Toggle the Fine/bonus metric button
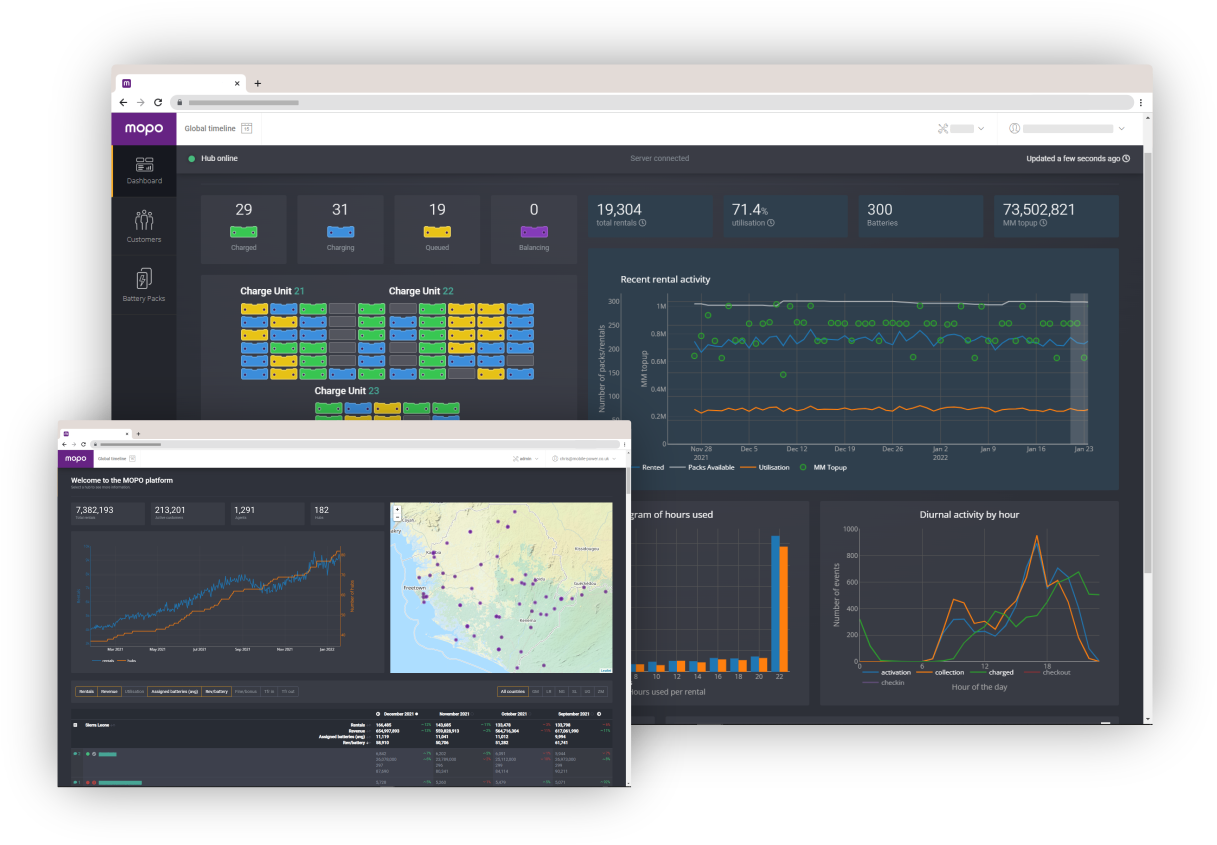This screenshot has width=1217, height=845. coord(246,691)
